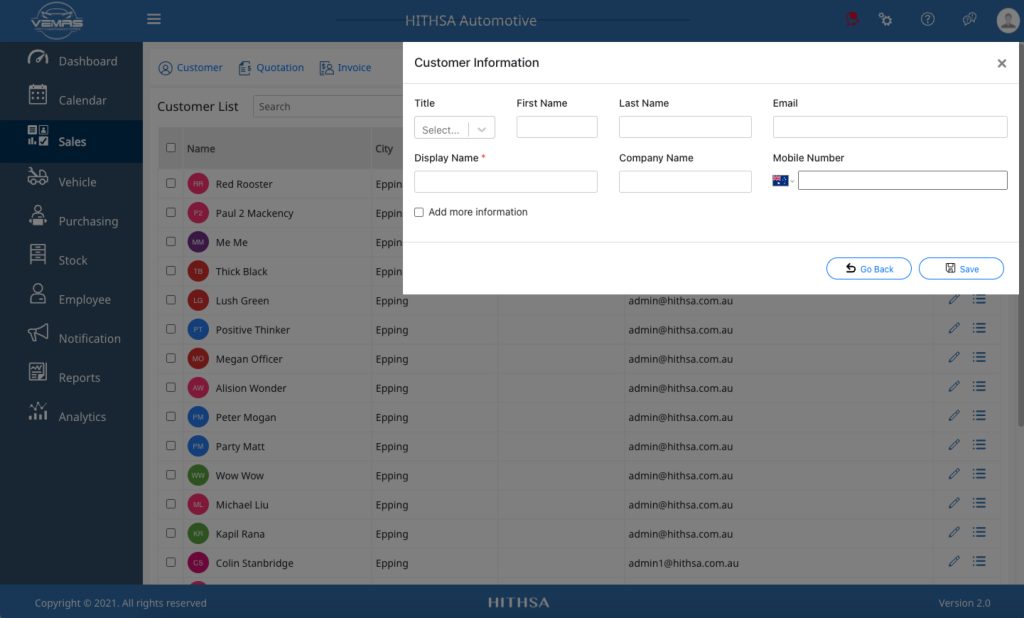Check the Me Me row checkbox
The height and width of the screenshot is (618, 1024).
click(171, 242)
